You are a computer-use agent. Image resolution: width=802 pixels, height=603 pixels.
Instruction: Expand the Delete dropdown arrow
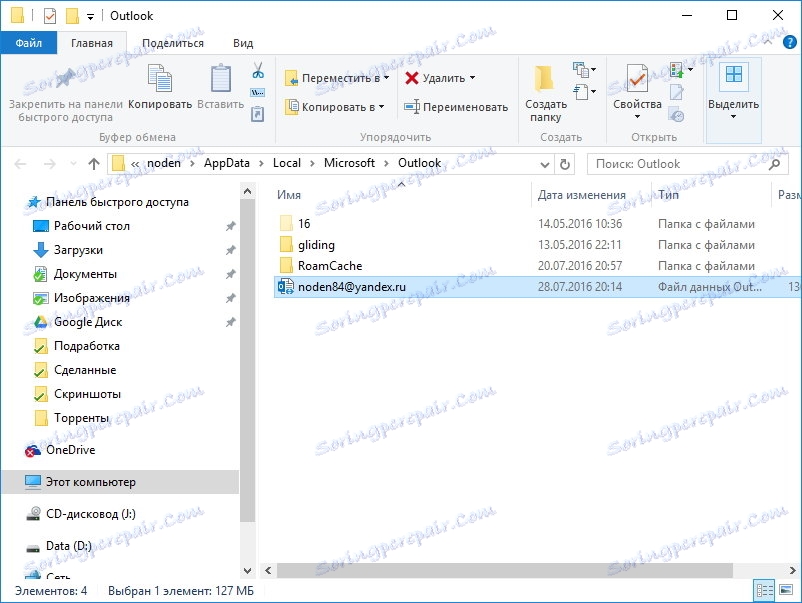[x=472, y=78]
